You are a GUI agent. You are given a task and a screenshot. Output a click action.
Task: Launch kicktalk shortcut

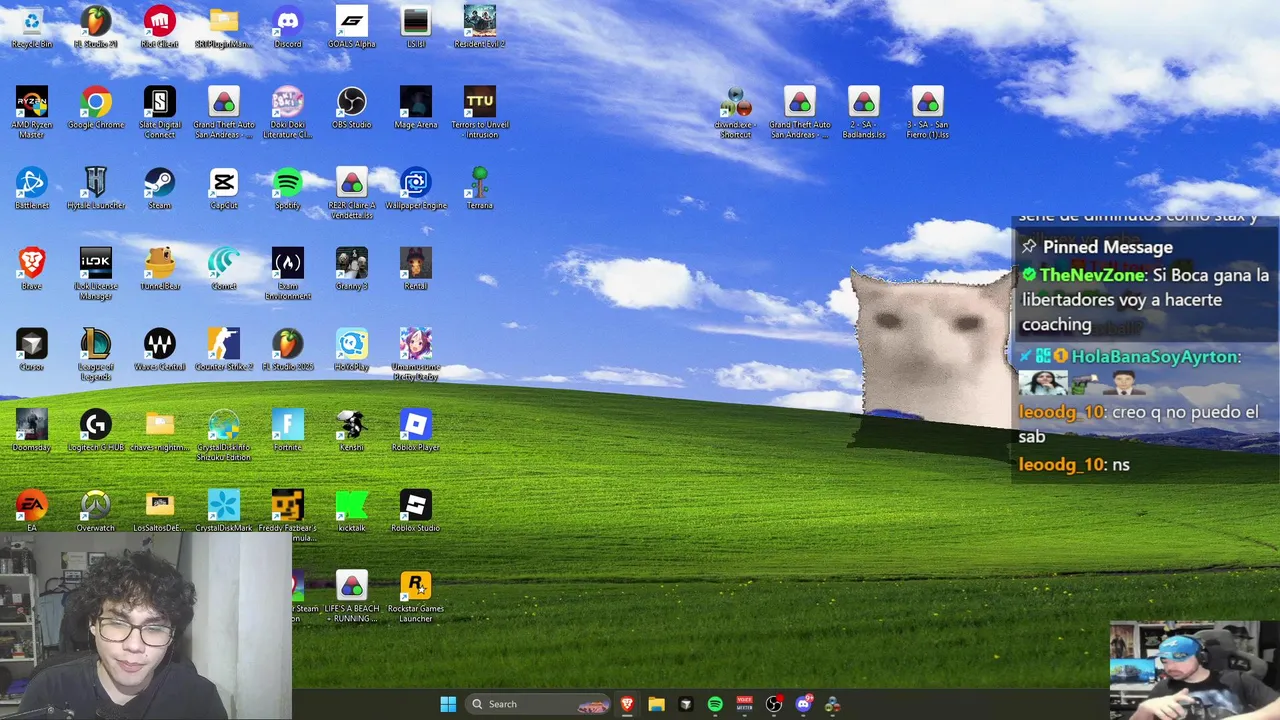coord(351,511)
